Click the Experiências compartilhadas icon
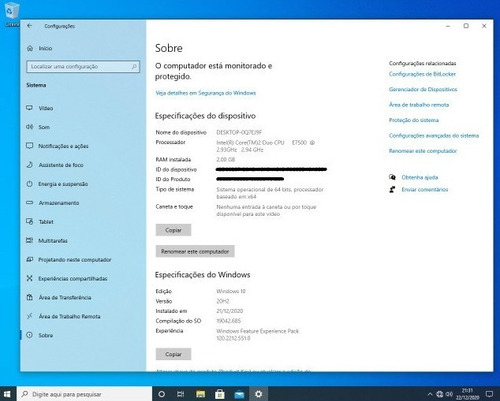The image size is (500, 401). [30, 278]
